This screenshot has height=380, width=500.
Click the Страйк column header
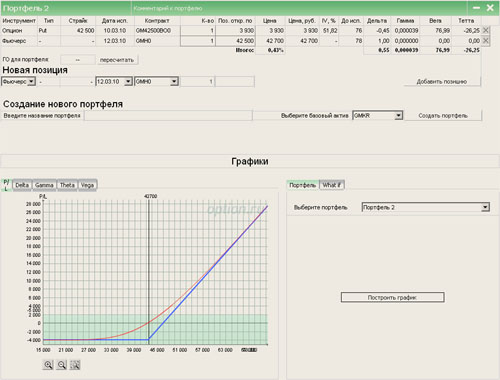click(x=78, y=21)
